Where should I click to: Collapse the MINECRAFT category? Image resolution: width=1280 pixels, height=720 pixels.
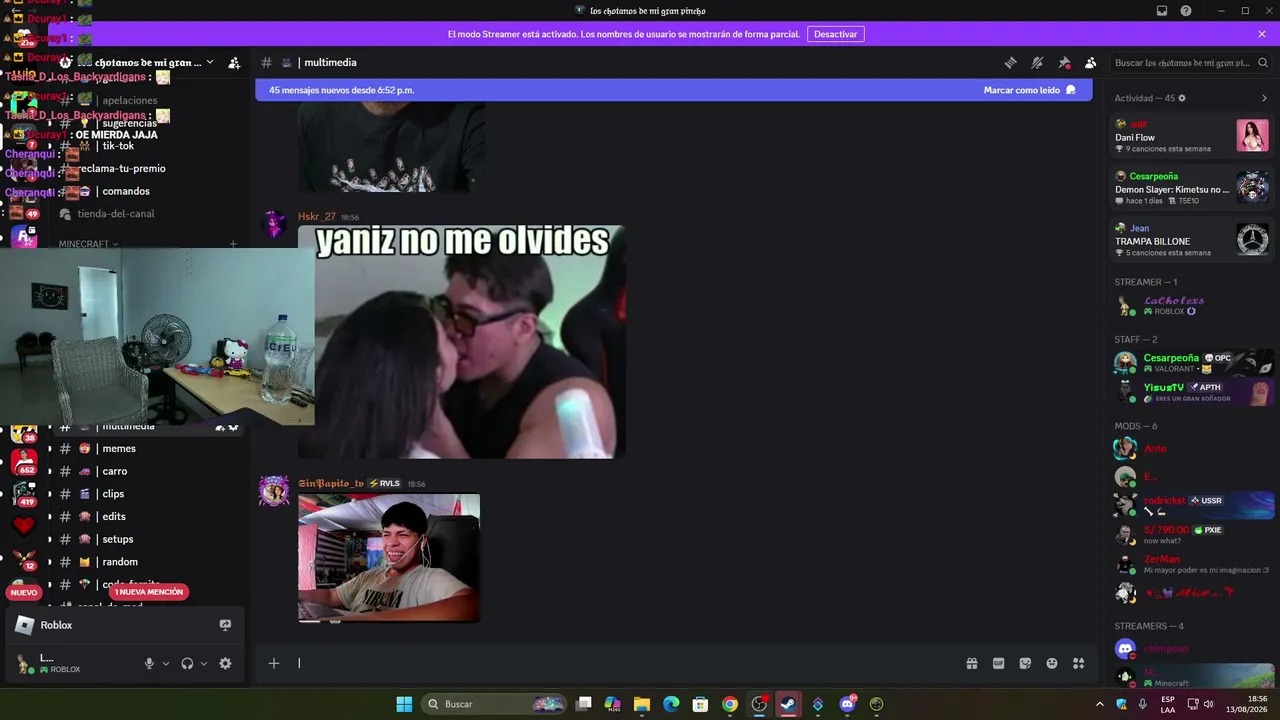[x=88, y=244]
